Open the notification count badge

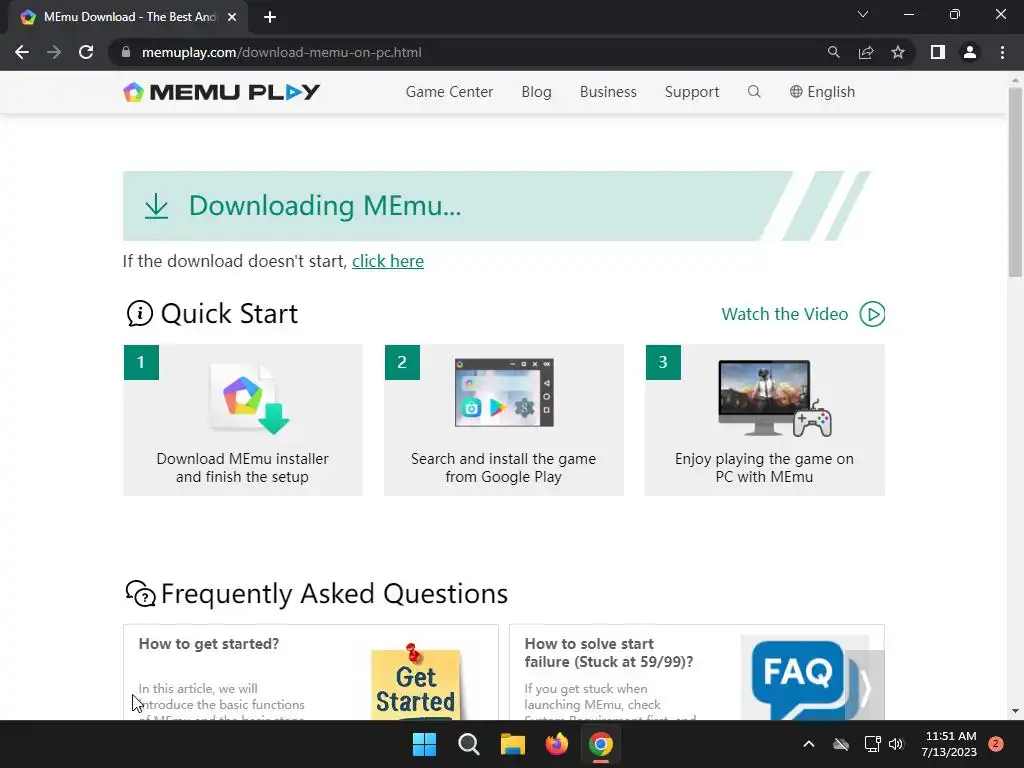pos(996,744)
